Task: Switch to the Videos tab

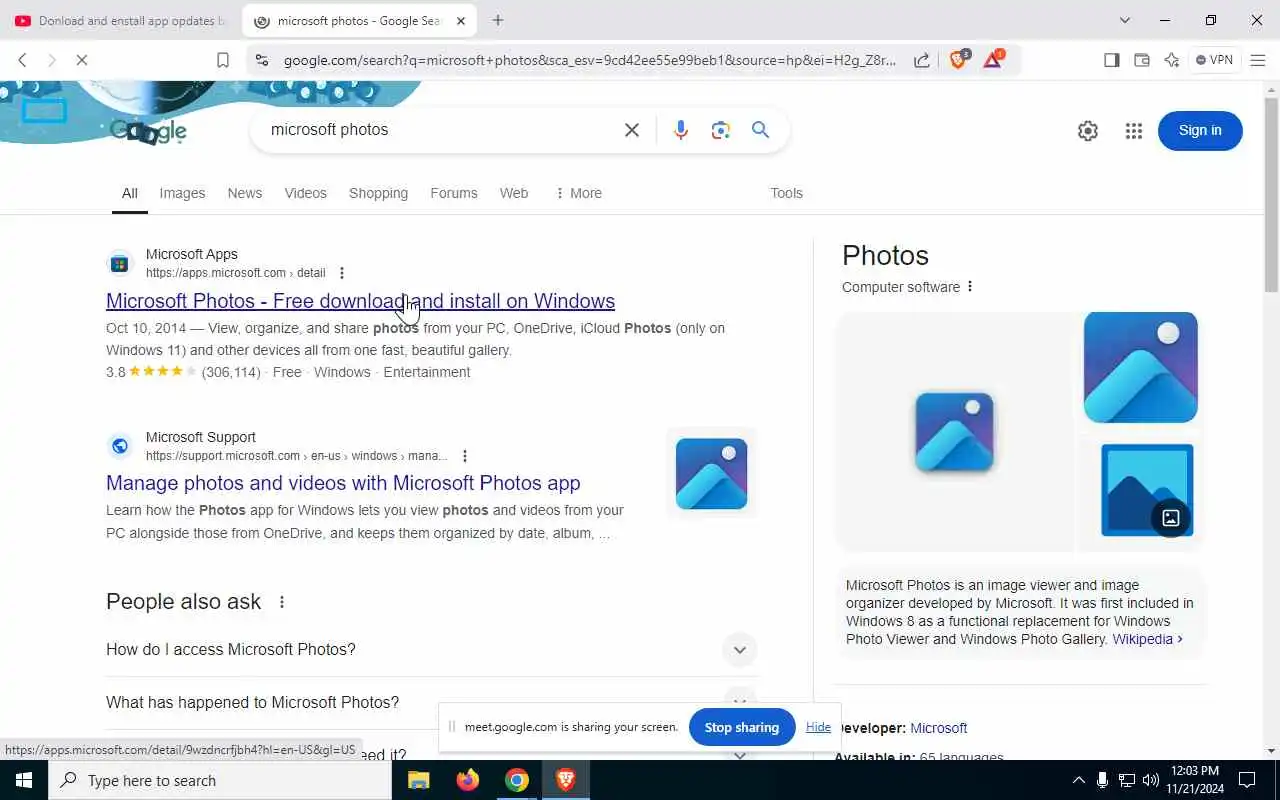Action: pos(305,193)
